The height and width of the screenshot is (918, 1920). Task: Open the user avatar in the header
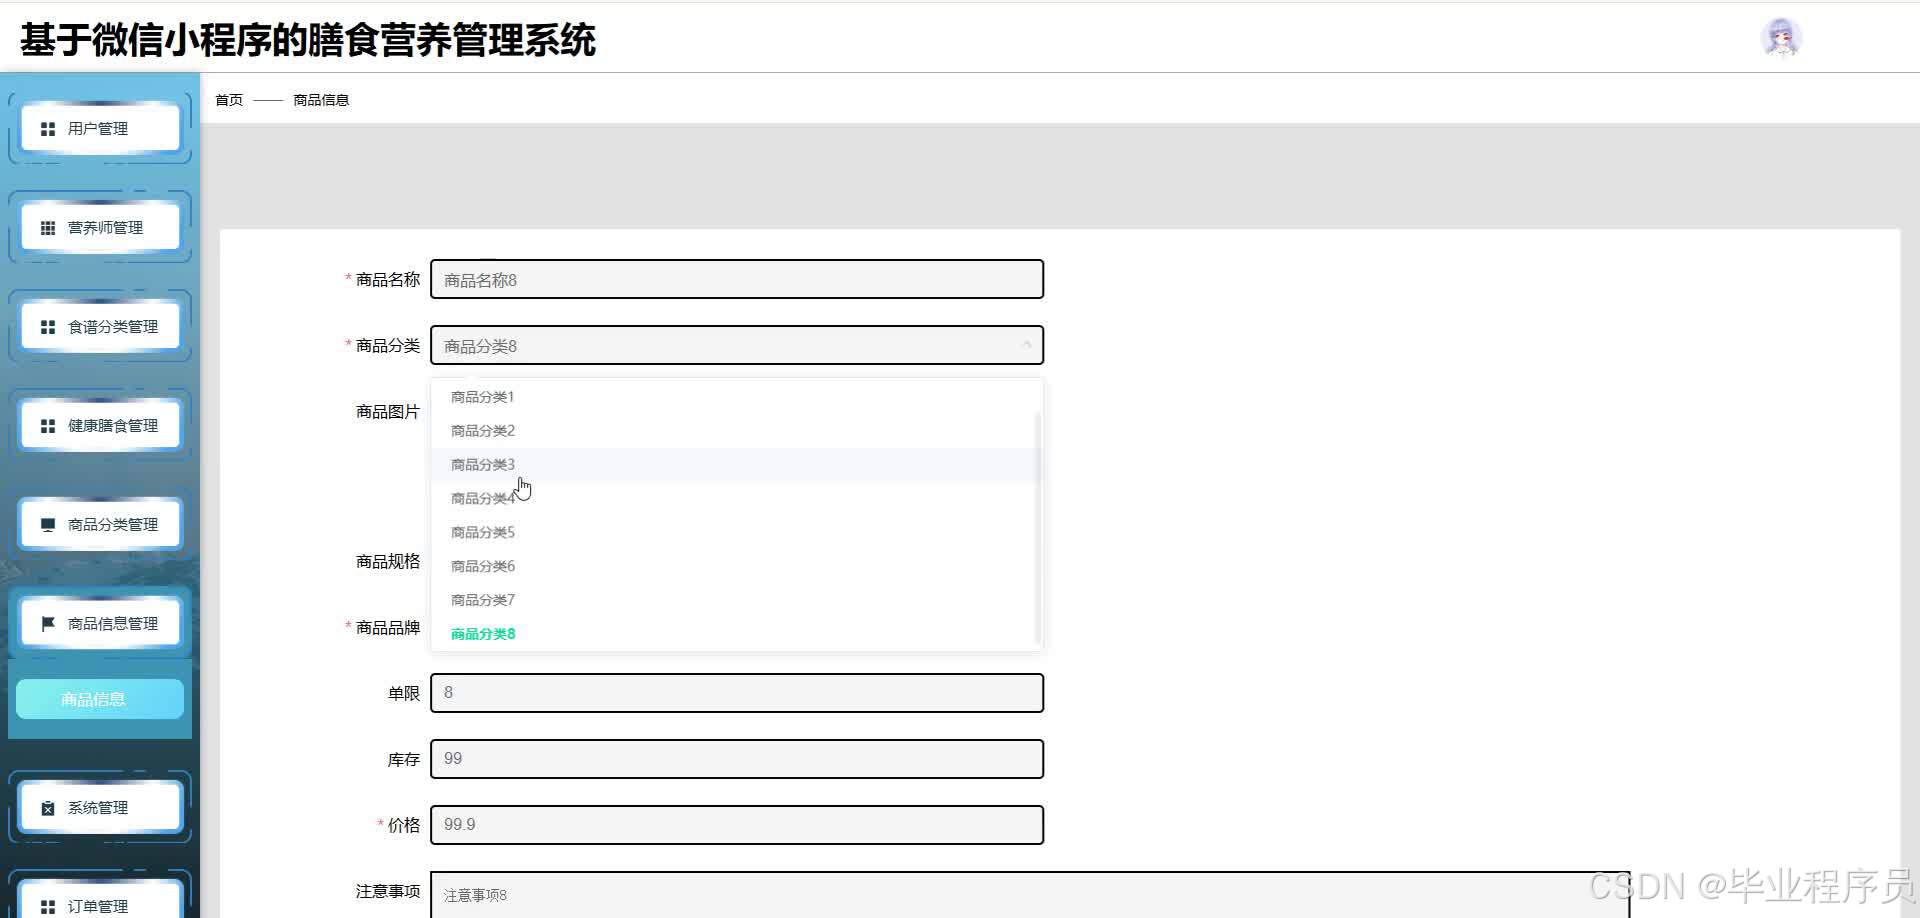point(1781,38)
